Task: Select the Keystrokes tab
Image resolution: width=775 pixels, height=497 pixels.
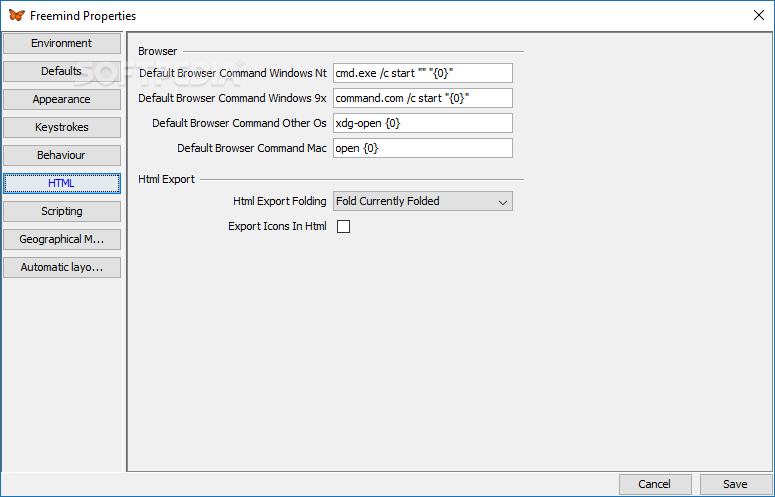Action: (62, 127)
